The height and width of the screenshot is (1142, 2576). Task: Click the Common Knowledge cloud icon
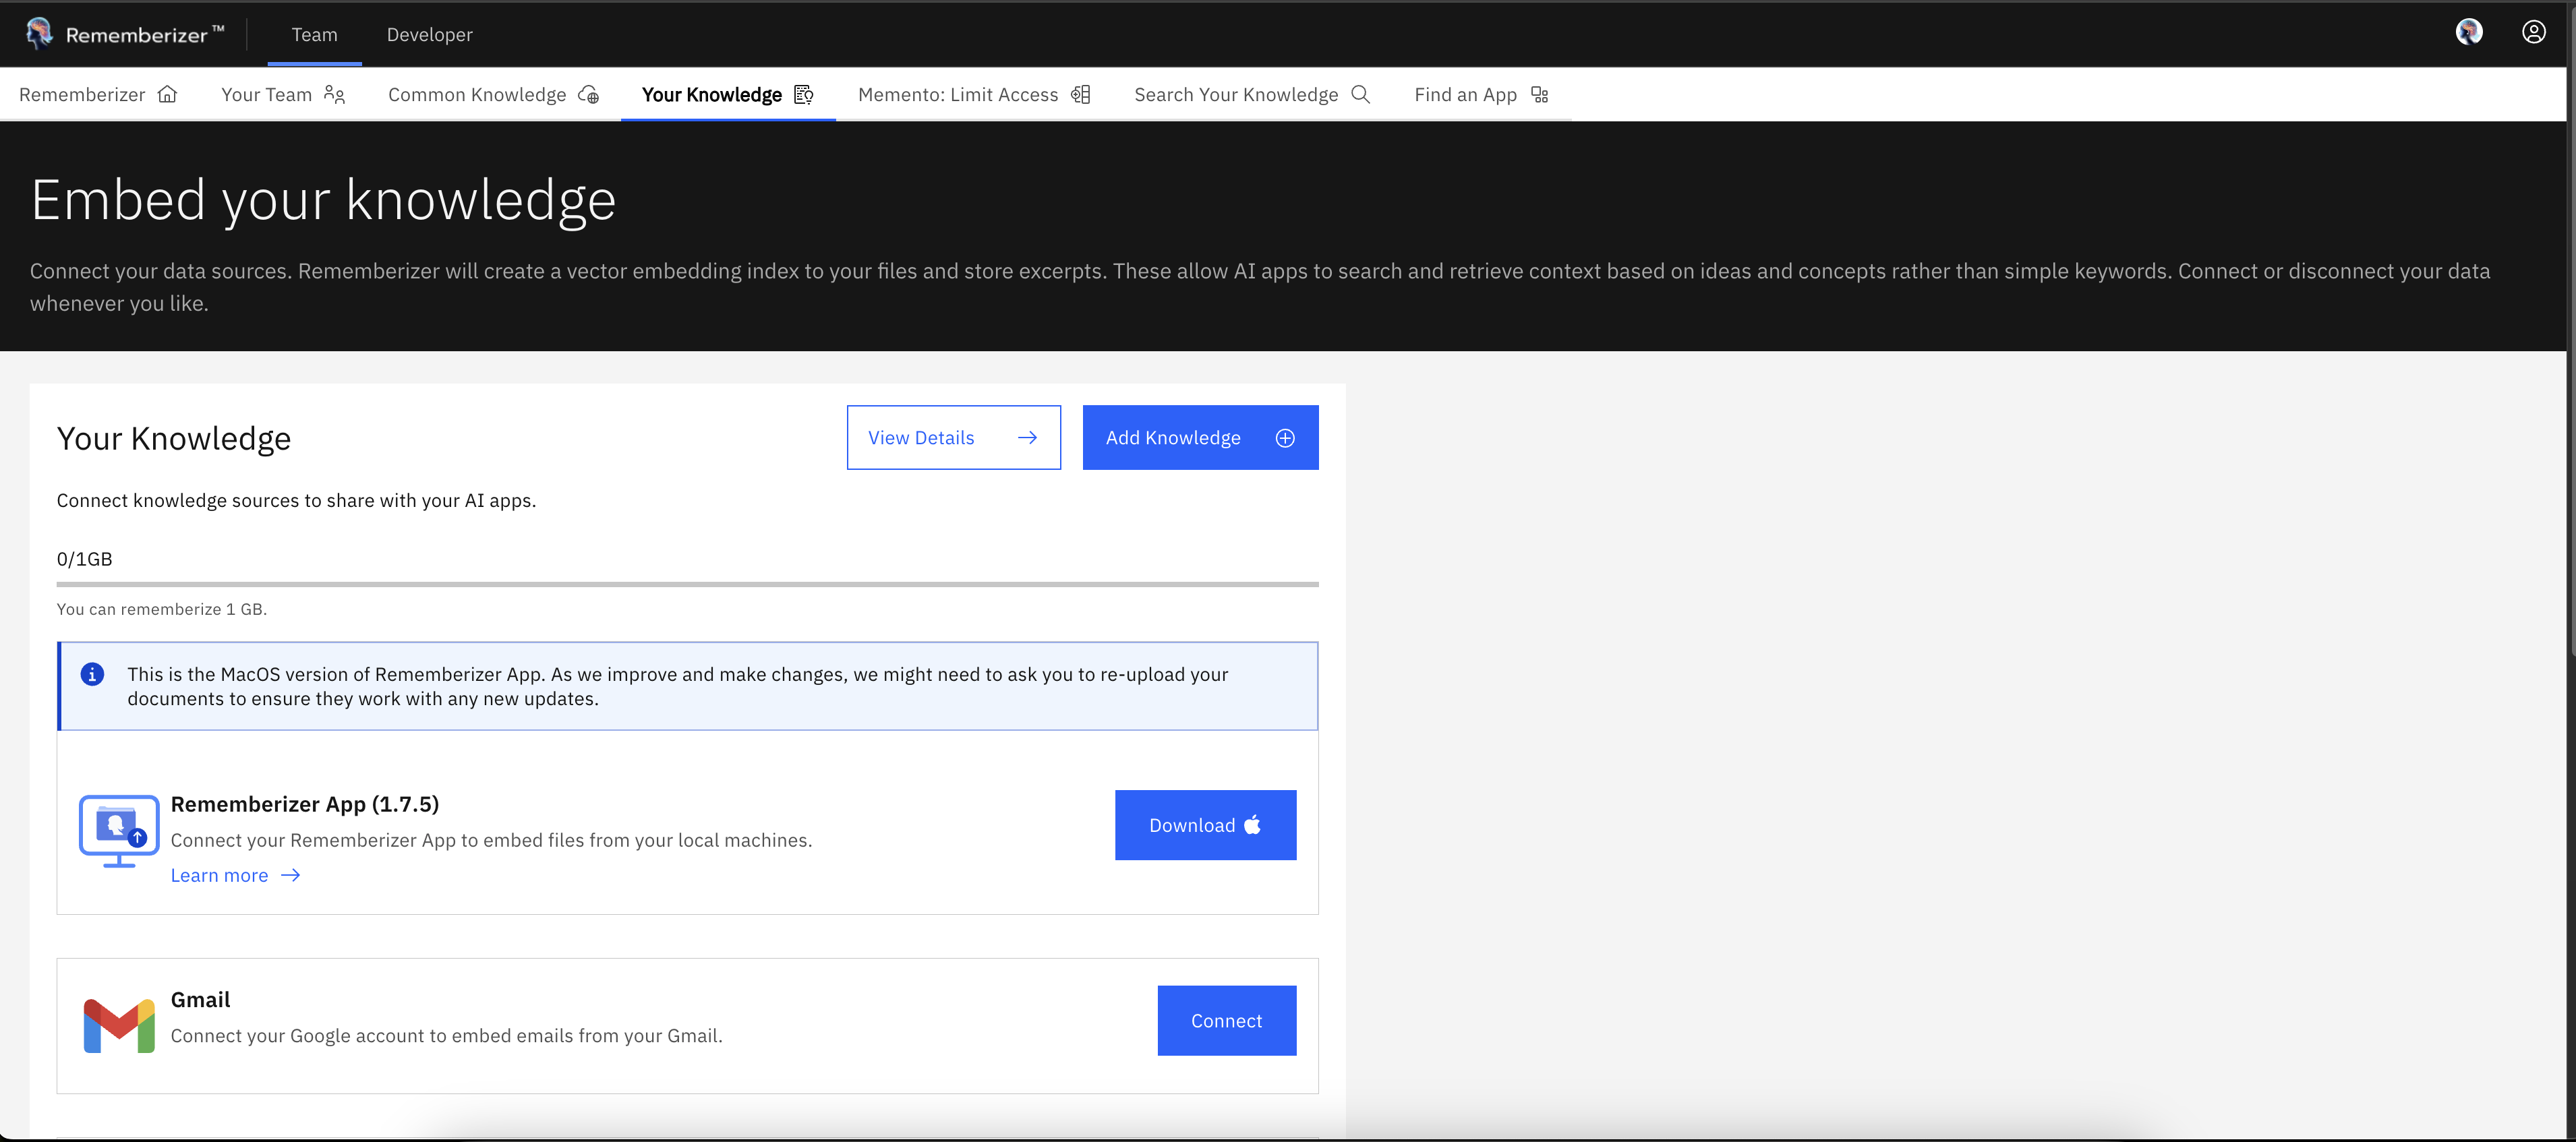589,94
